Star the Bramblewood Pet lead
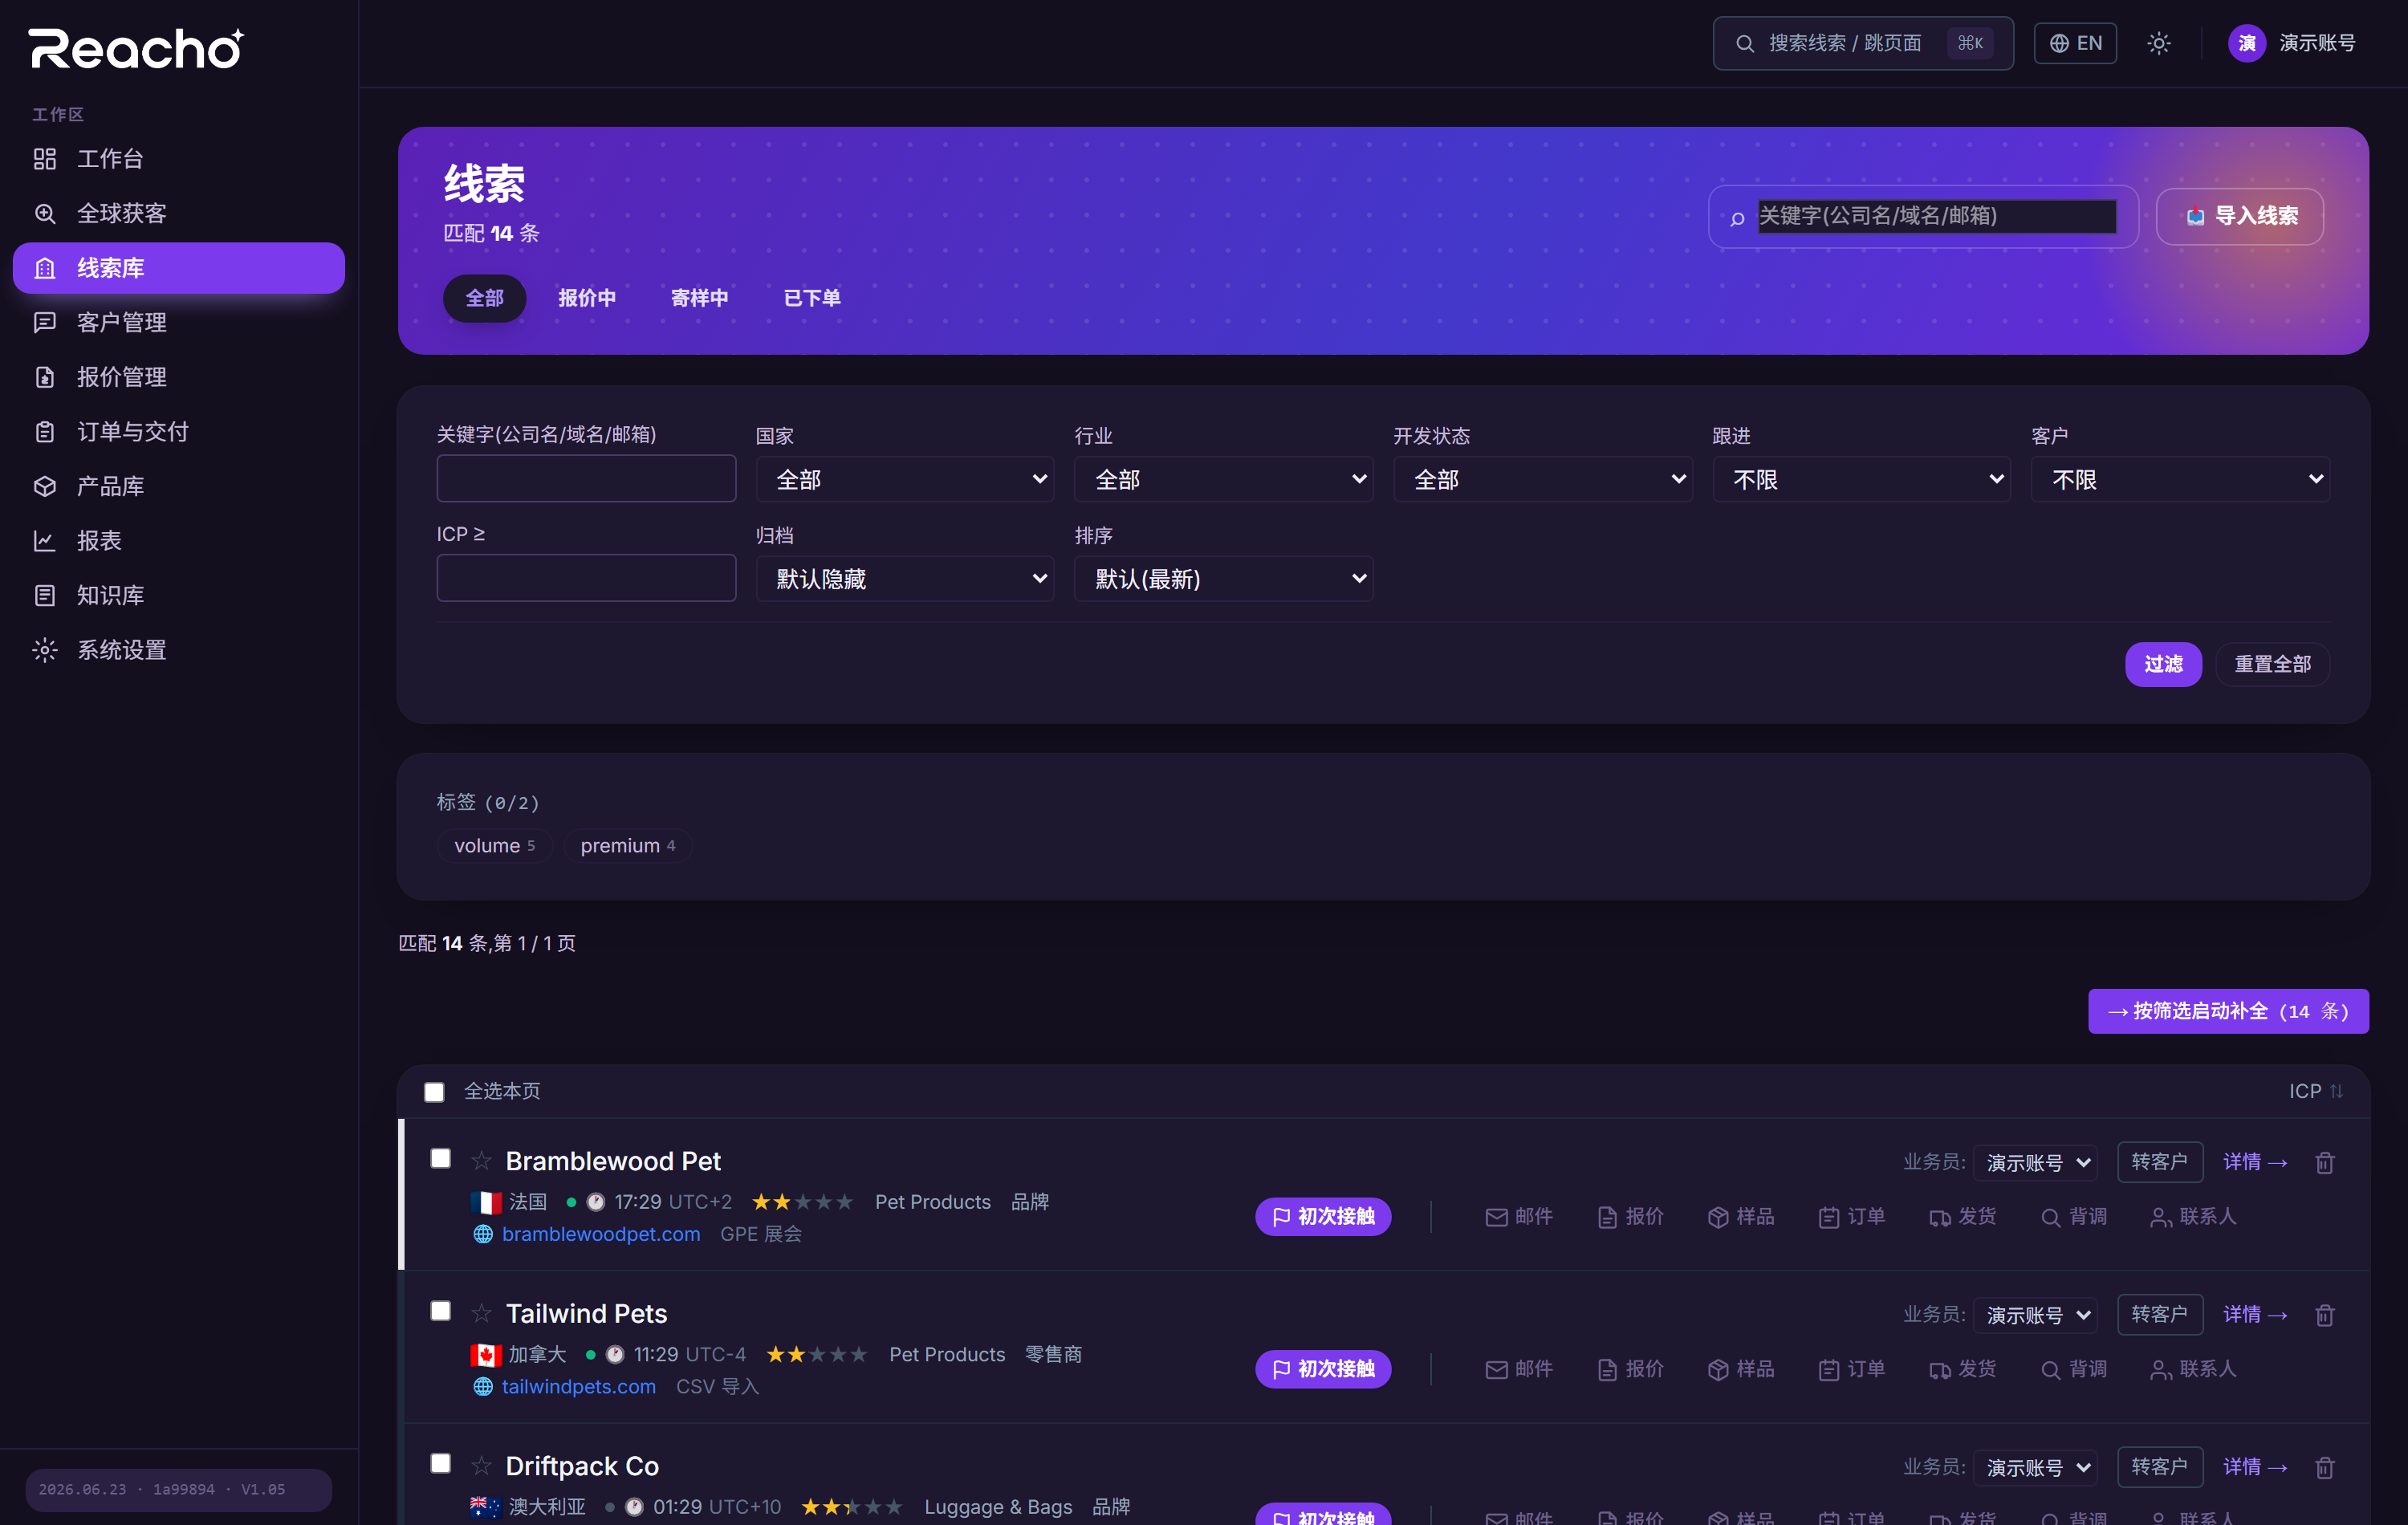Viewport: 2408px width, 1525px height. tap(481, 1160)
